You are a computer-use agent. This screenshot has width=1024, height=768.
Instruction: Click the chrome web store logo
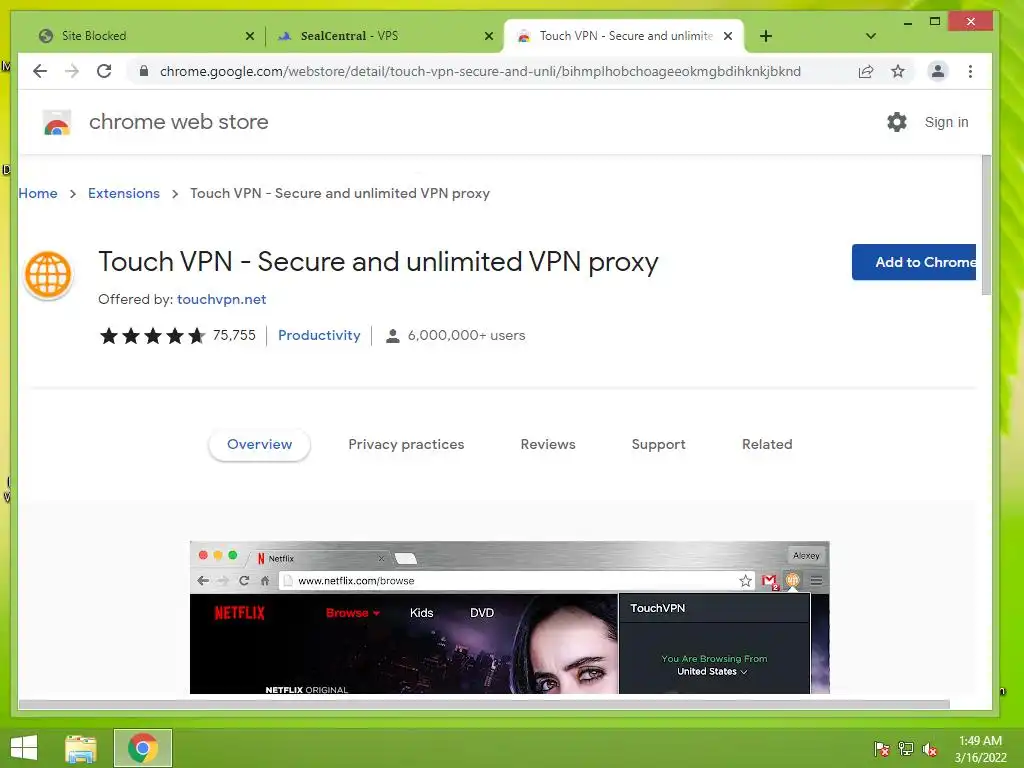coord(57,122)
